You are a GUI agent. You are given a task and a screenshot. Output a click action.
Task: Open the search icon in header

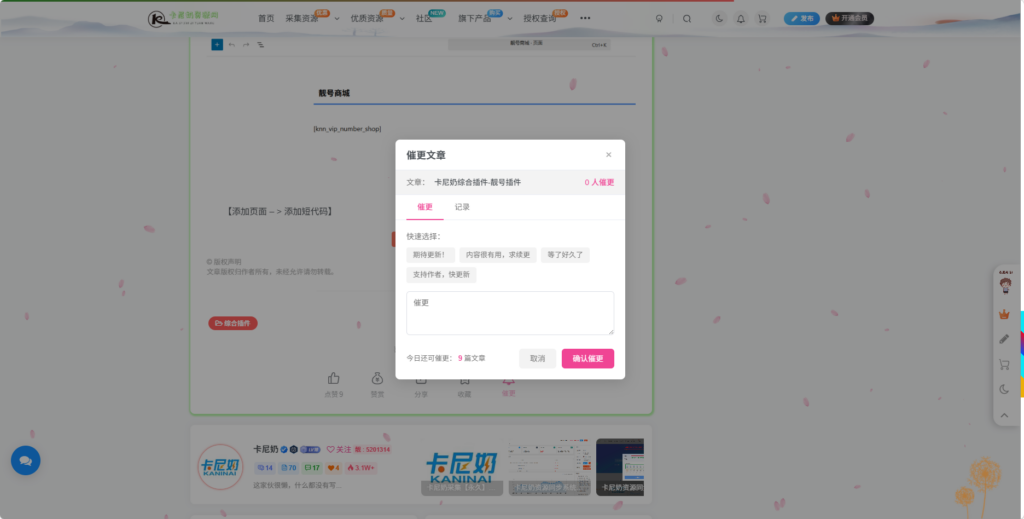coord(687,19)
